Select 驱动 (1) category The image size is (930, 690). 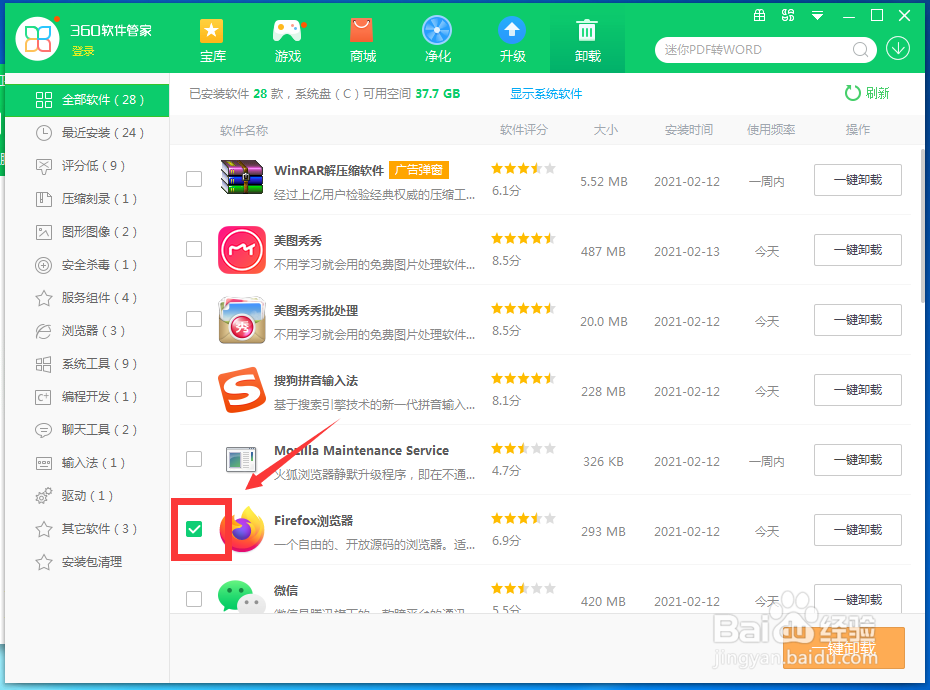tap(87, 495)
